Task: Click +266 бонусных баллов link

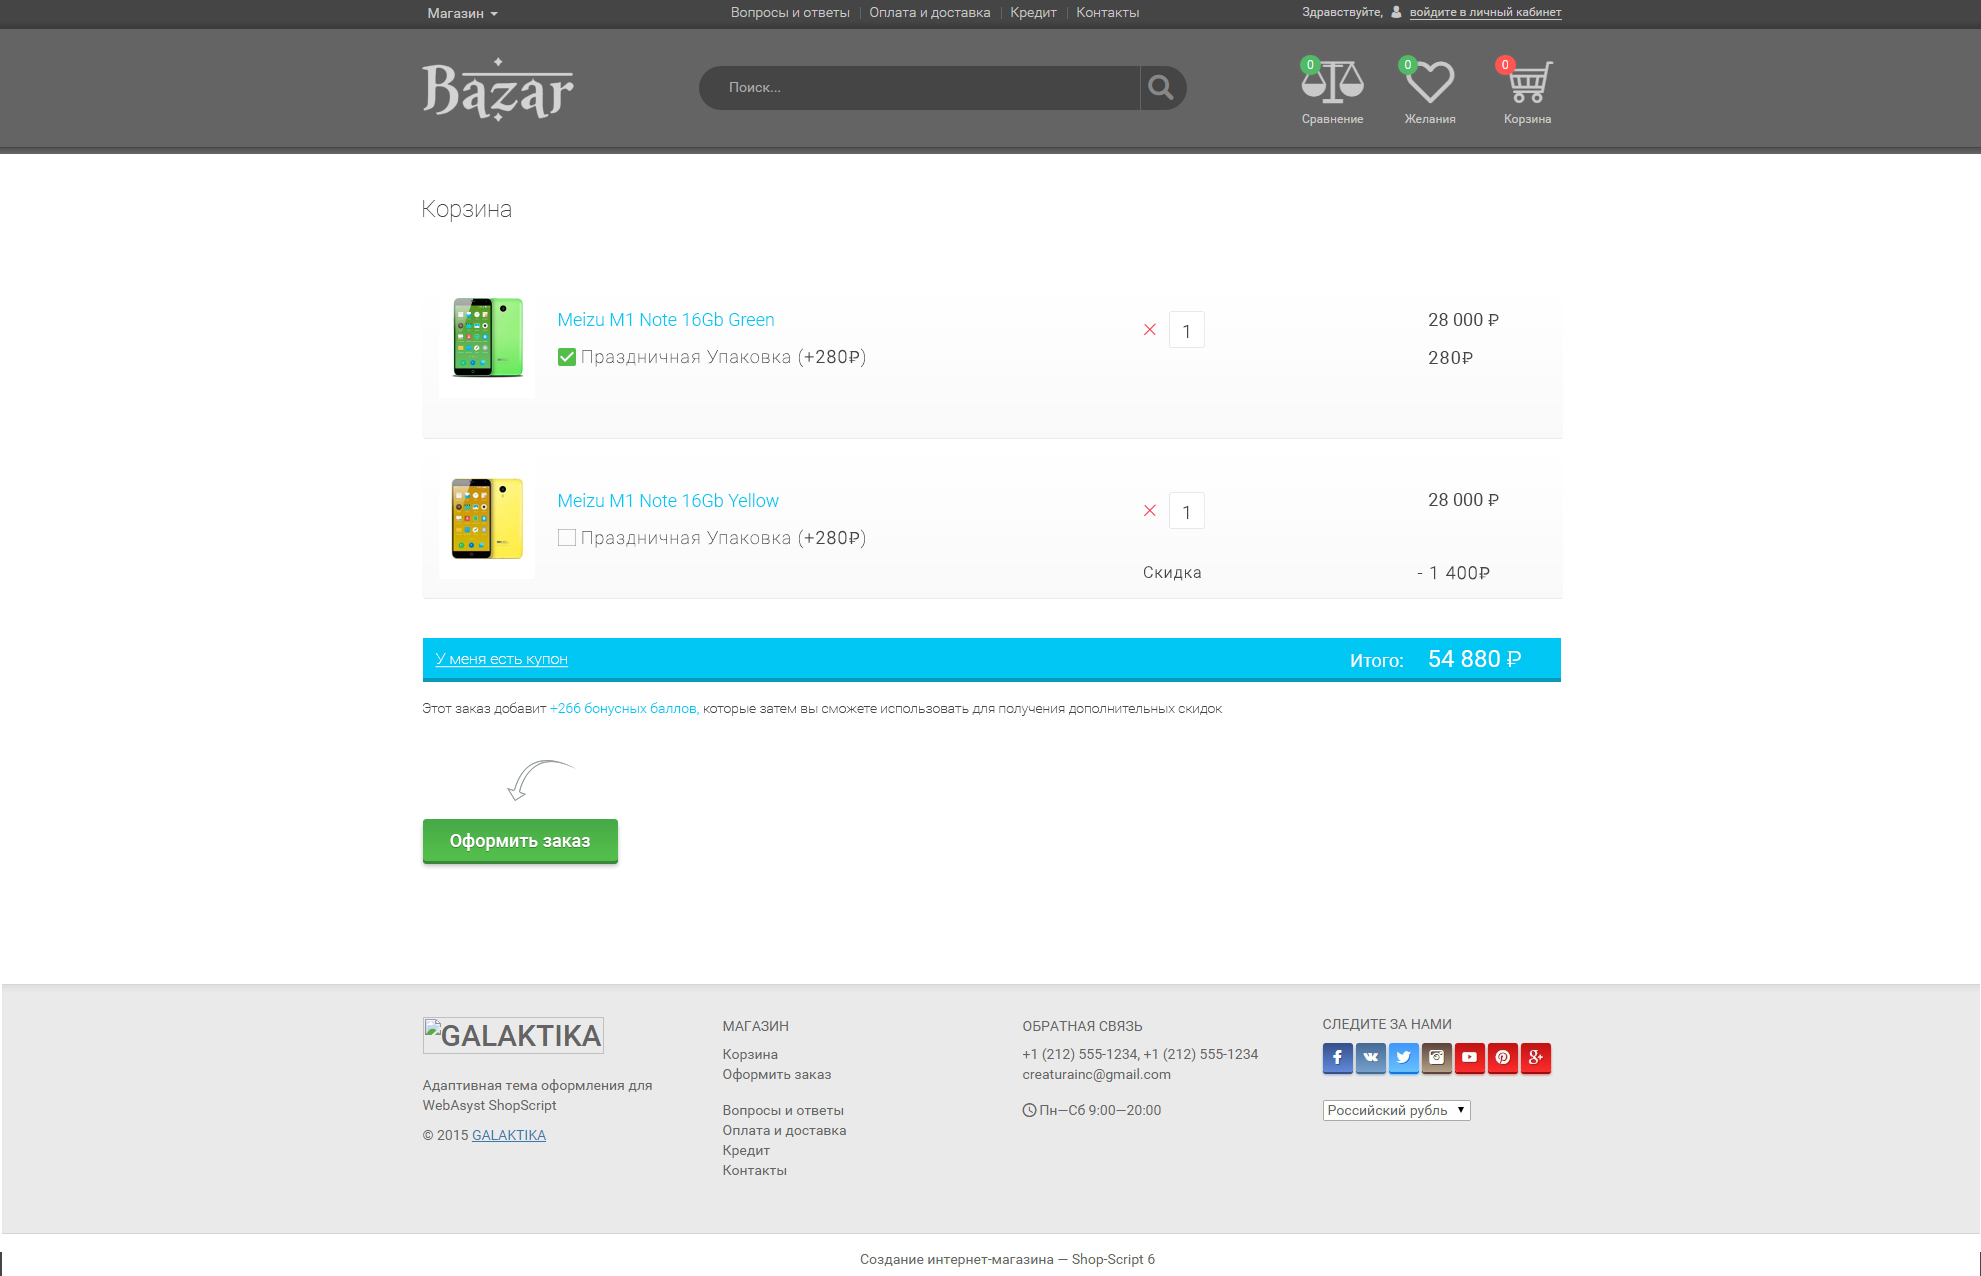Action: (x=624, y=709)
